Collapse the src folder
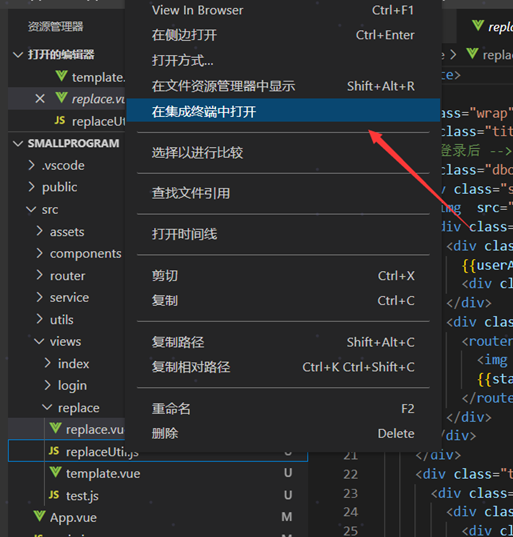 click(x=32, y=209)
